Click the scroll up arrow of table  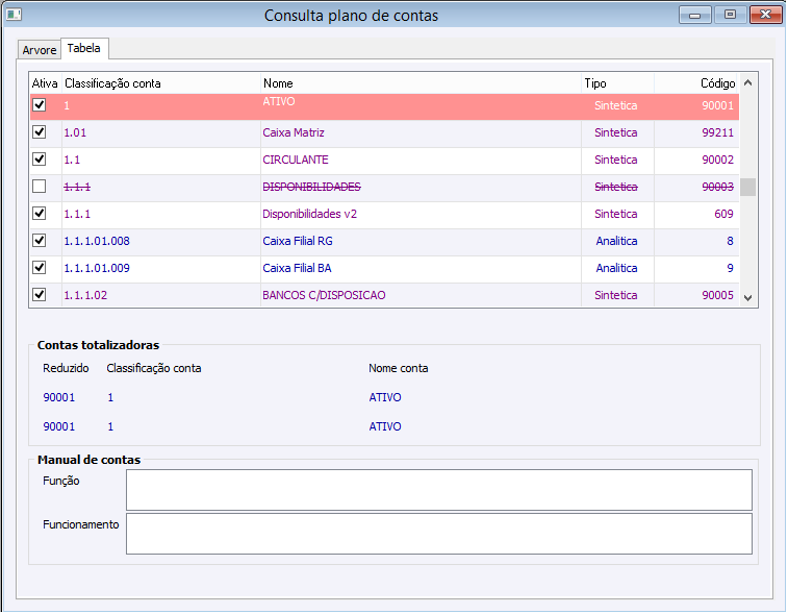coord(748,83)
